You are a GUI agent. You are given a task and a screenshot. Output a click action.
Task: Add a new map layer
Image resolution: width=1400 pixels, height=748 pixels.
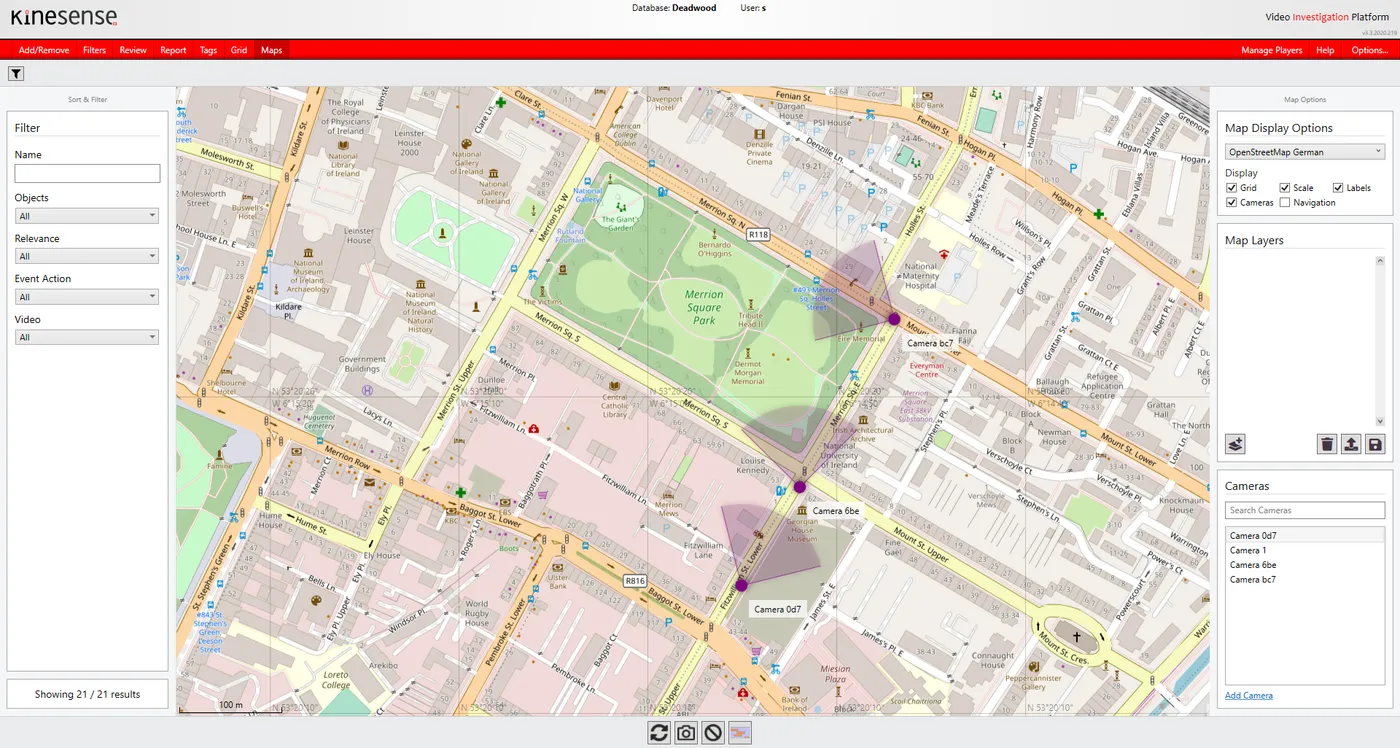coord(1235,444)
